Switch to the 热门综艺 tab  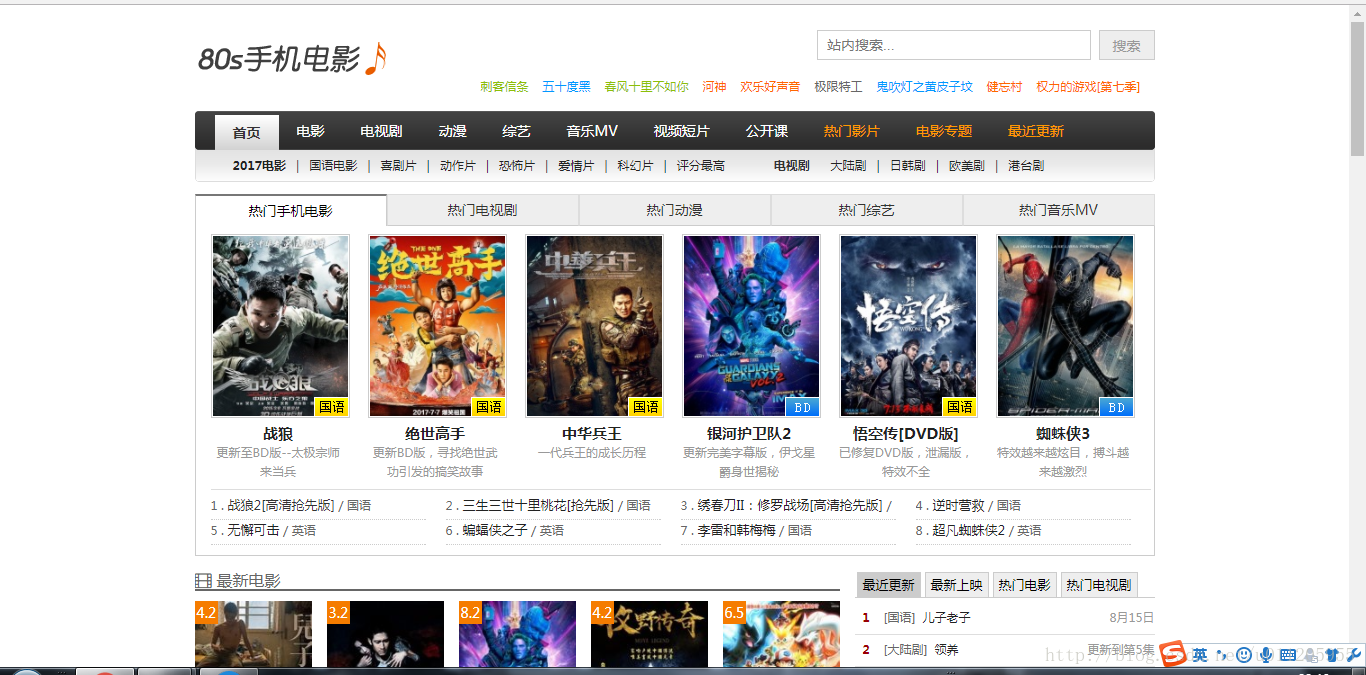(866, 210)
